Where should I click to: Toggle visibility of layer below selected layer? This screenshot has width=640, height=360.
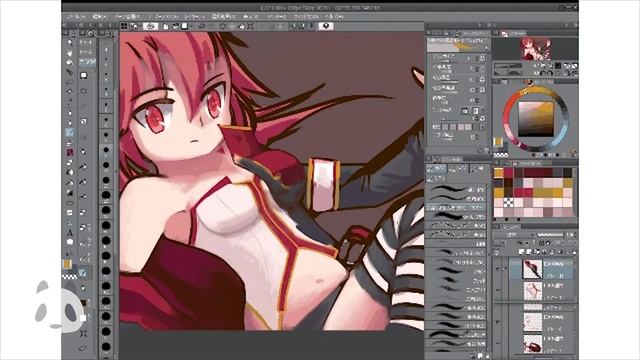(498, 290)
